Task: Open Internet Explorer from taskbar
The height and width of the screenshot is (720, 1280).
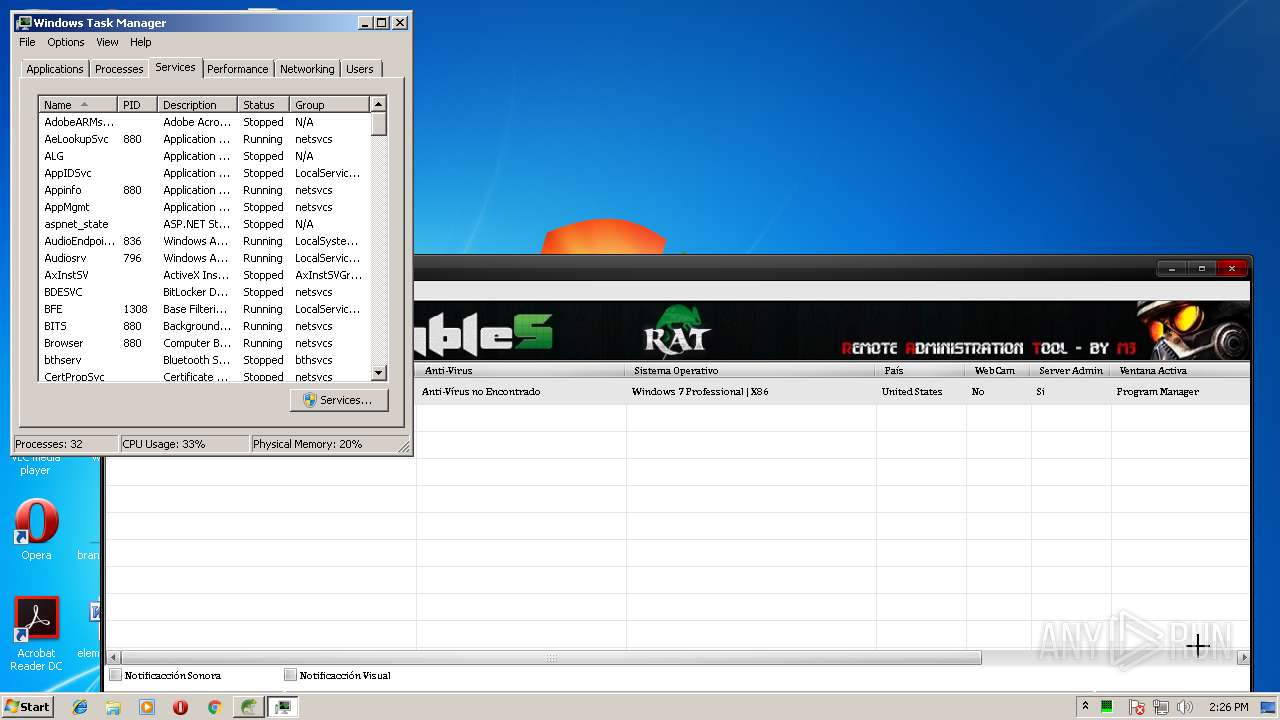Action: pos(80,707)
